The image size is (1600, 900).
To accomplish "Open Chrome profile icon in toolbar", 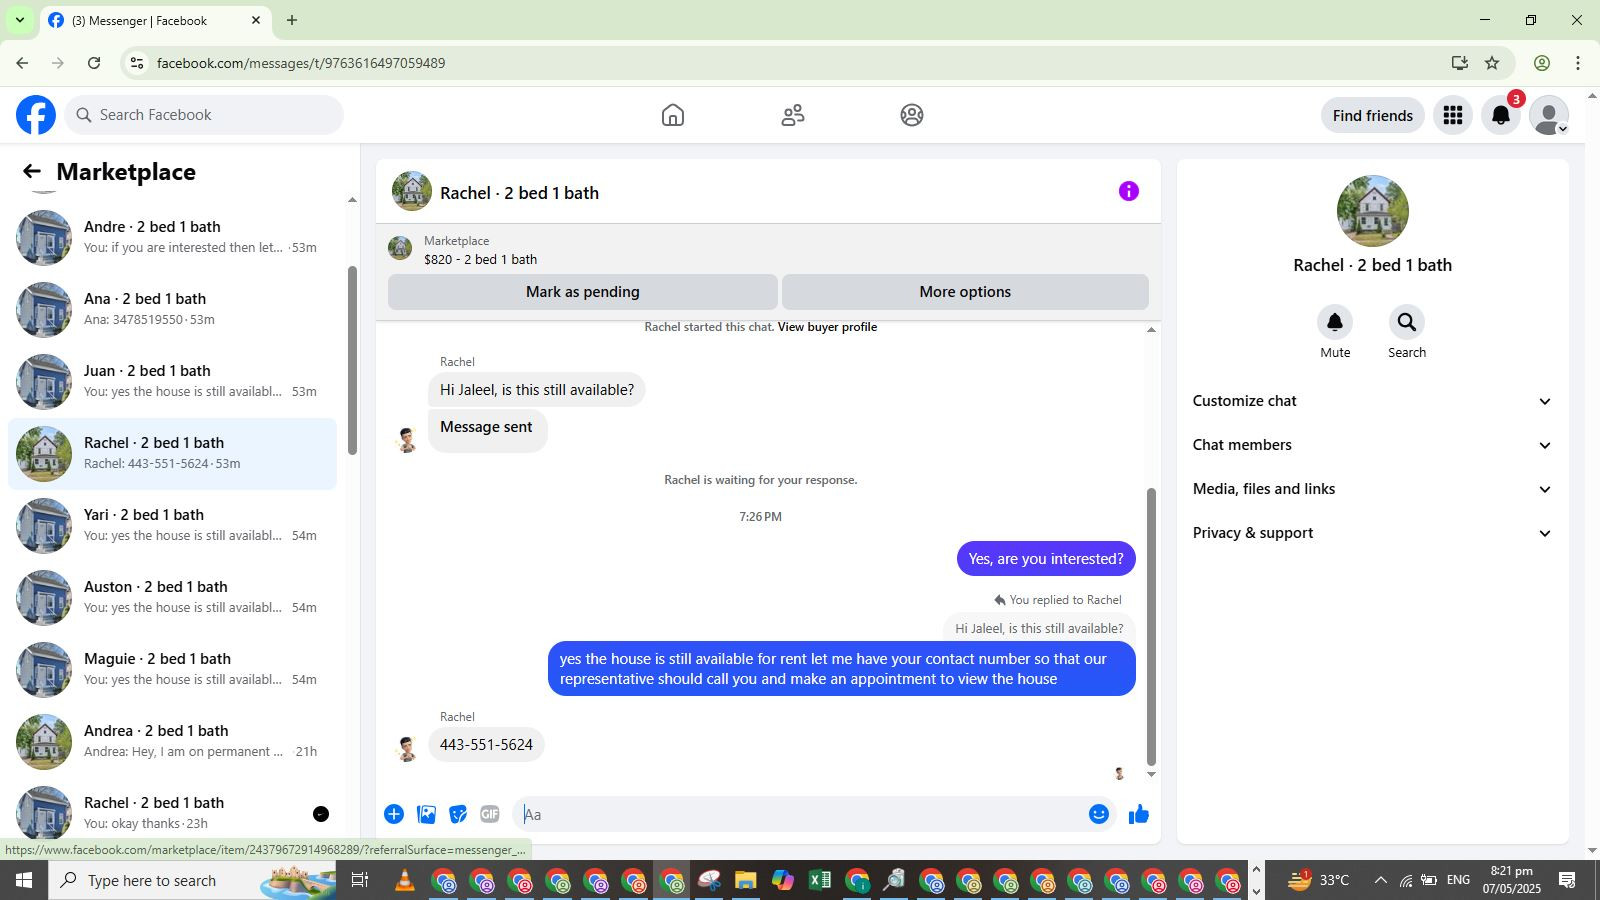I will (x=1542, y=63).
